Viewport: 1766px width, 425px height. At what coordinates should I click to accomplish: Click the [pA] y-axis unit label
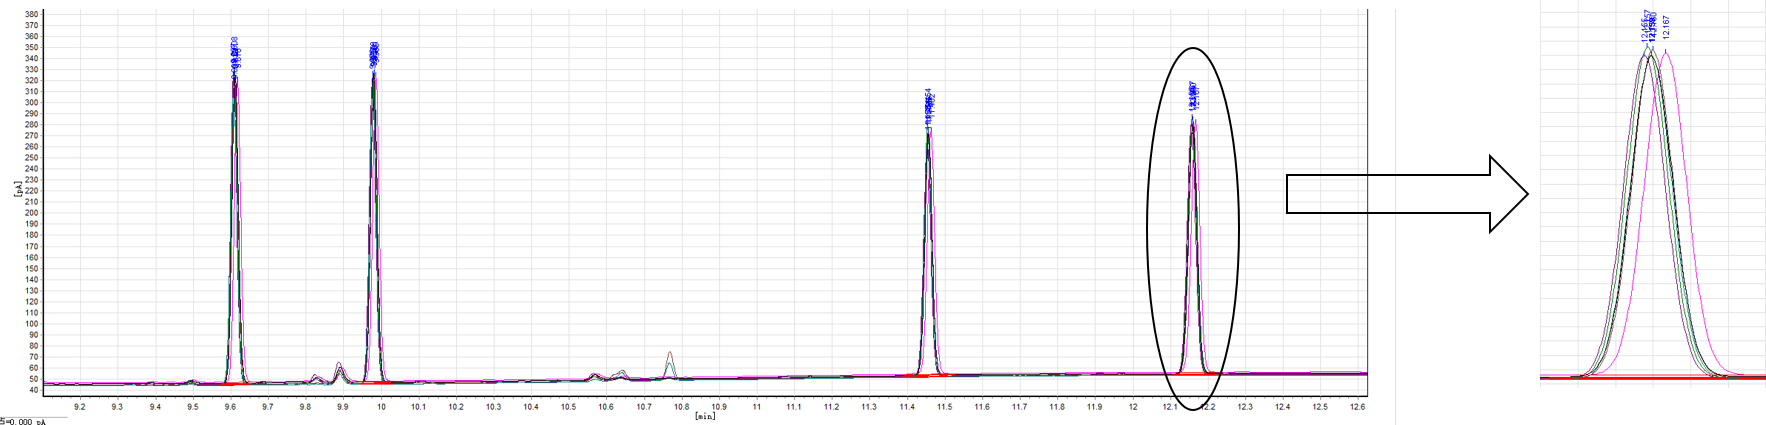click(x=17, y=188)
